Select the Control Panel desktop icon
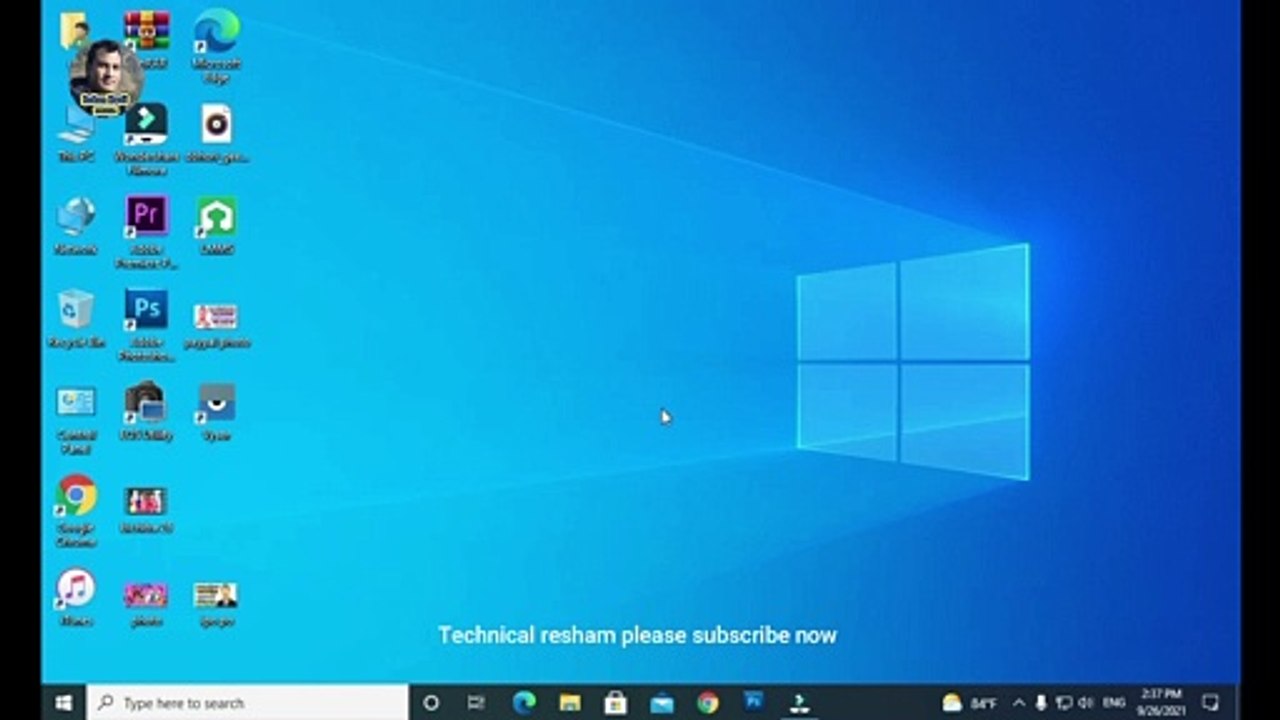The height and width of the screenshot is (720, 1280). [76, 418]
